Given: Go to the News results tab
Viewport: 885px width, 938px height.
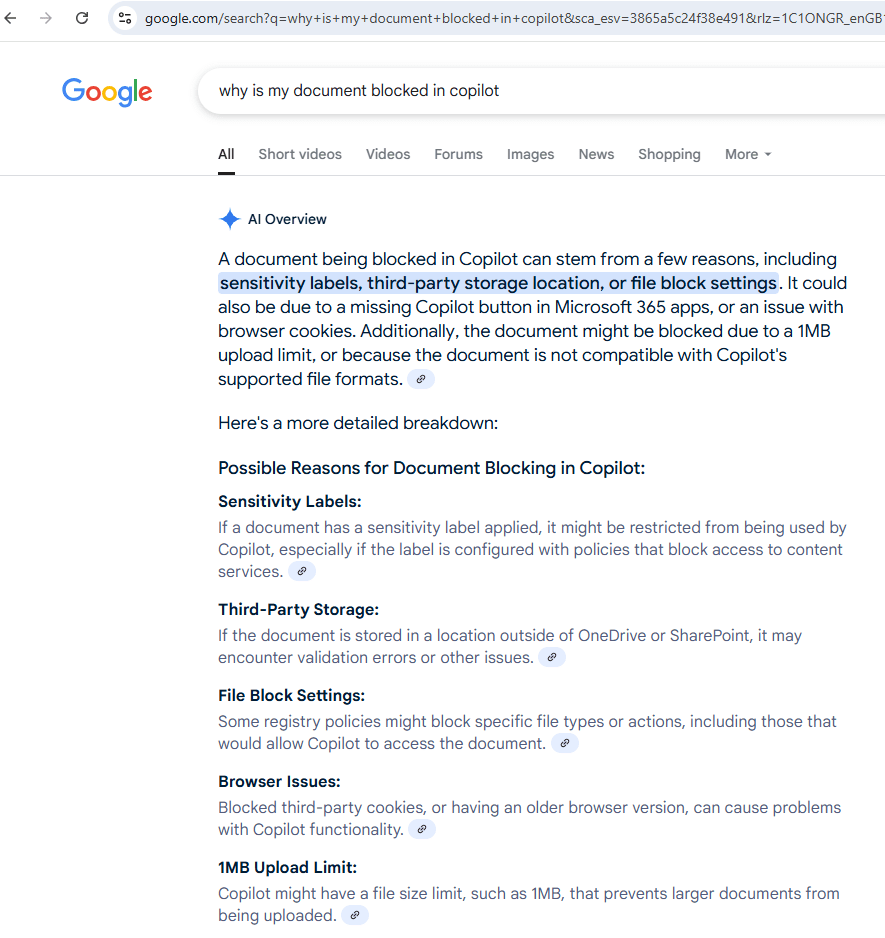Looking at the screenshot, I should tap(596, 154).
